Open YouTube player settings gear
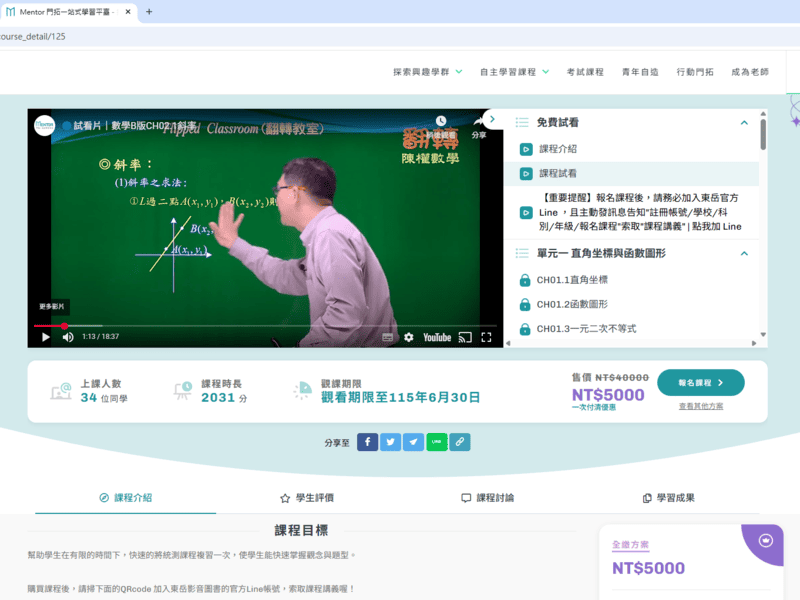Screen dimensions: 800x600 [x=408, y=337]
